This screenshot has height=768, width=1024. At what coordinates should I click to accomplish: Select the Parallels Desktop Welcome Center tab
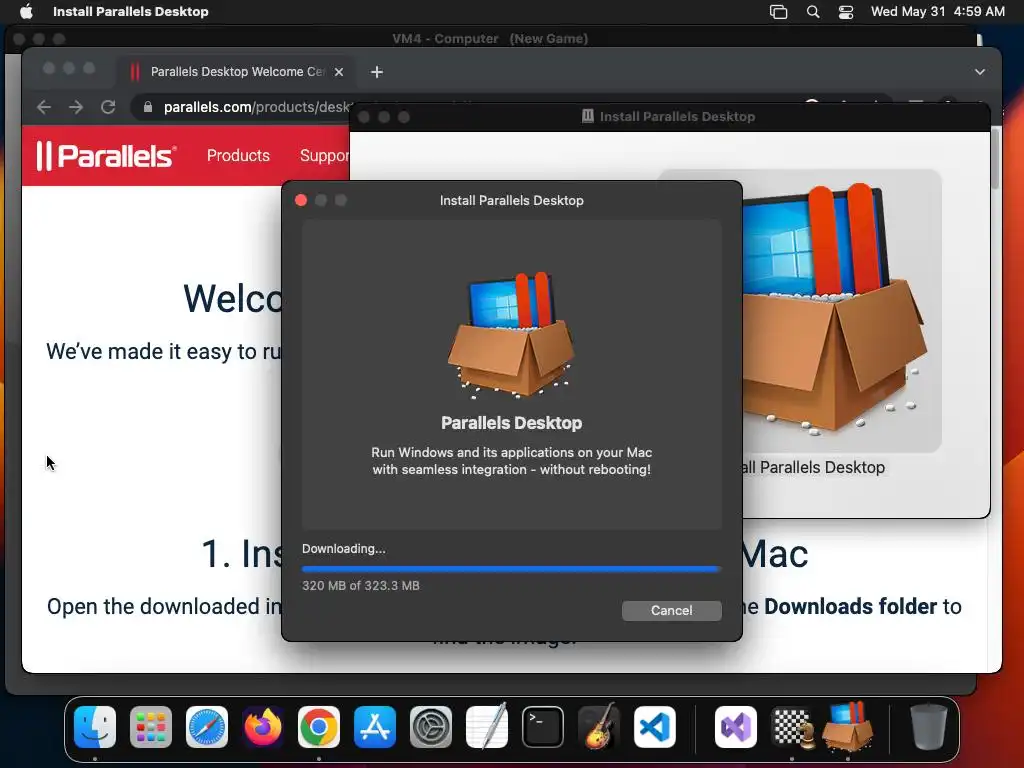point(237,72)
